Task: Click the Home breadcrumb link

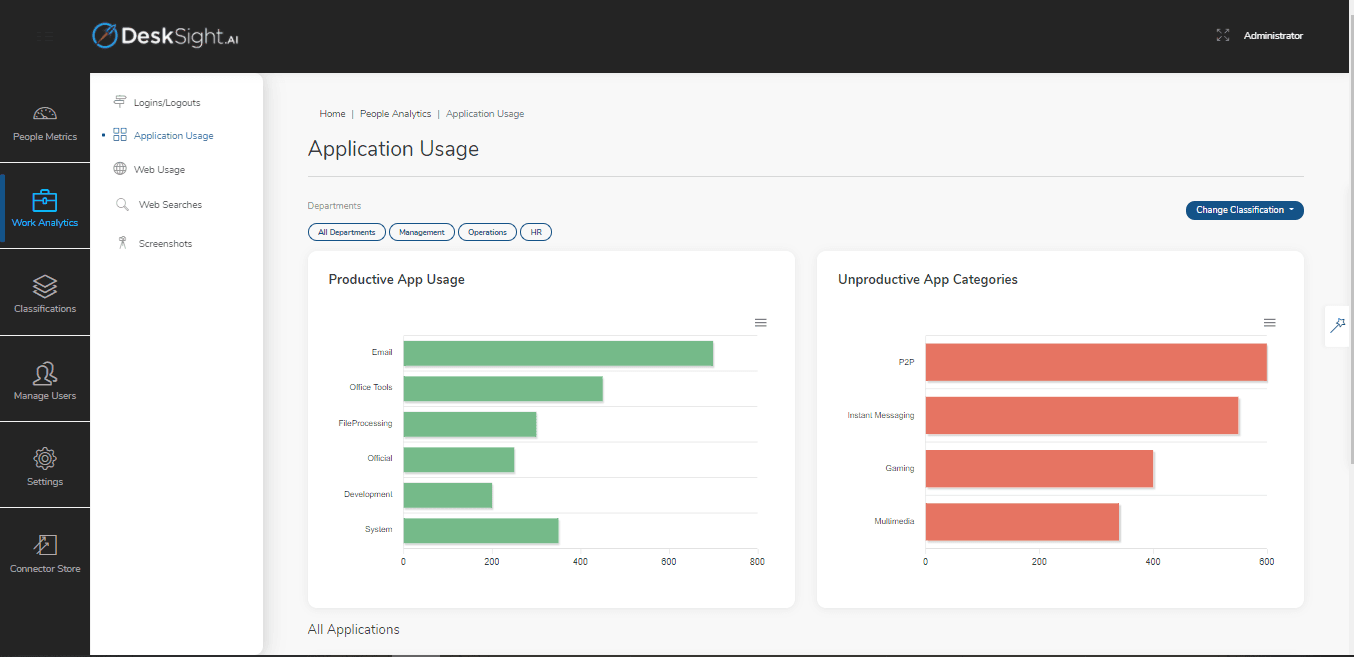Action: [x=332, y=114]
